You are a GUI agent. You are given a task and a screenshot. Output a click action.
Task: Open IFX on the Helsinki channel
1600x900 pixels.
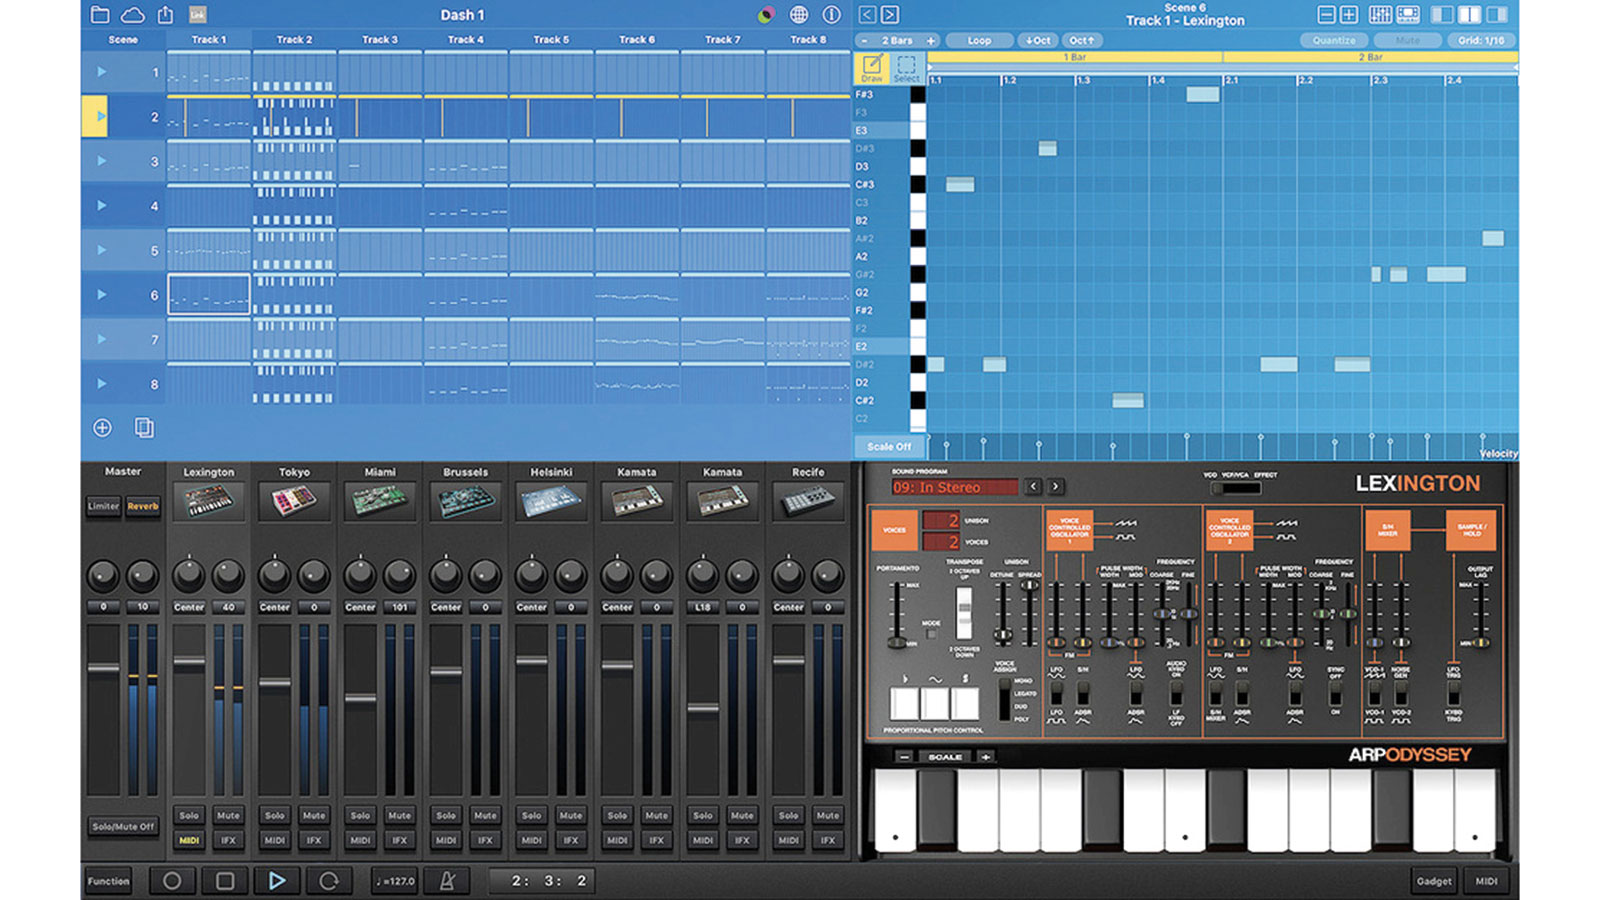[x=571, y=841]
